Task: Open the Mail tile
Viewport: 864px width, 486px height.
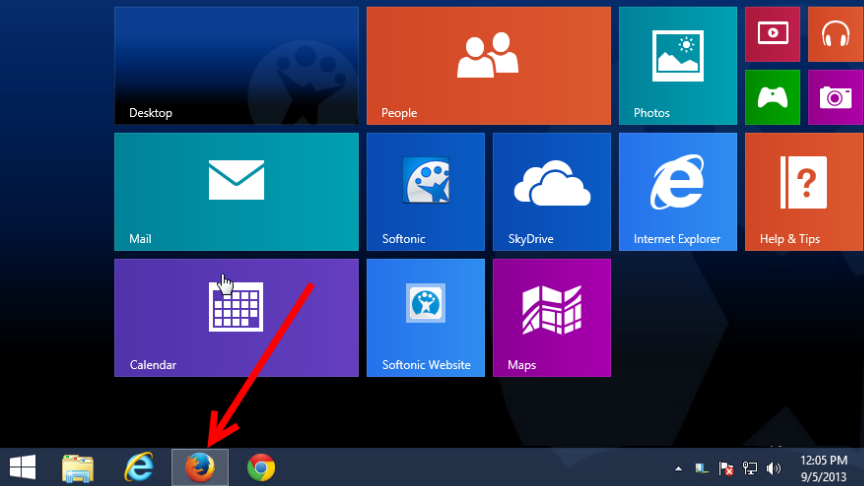Action: (236, 191)
